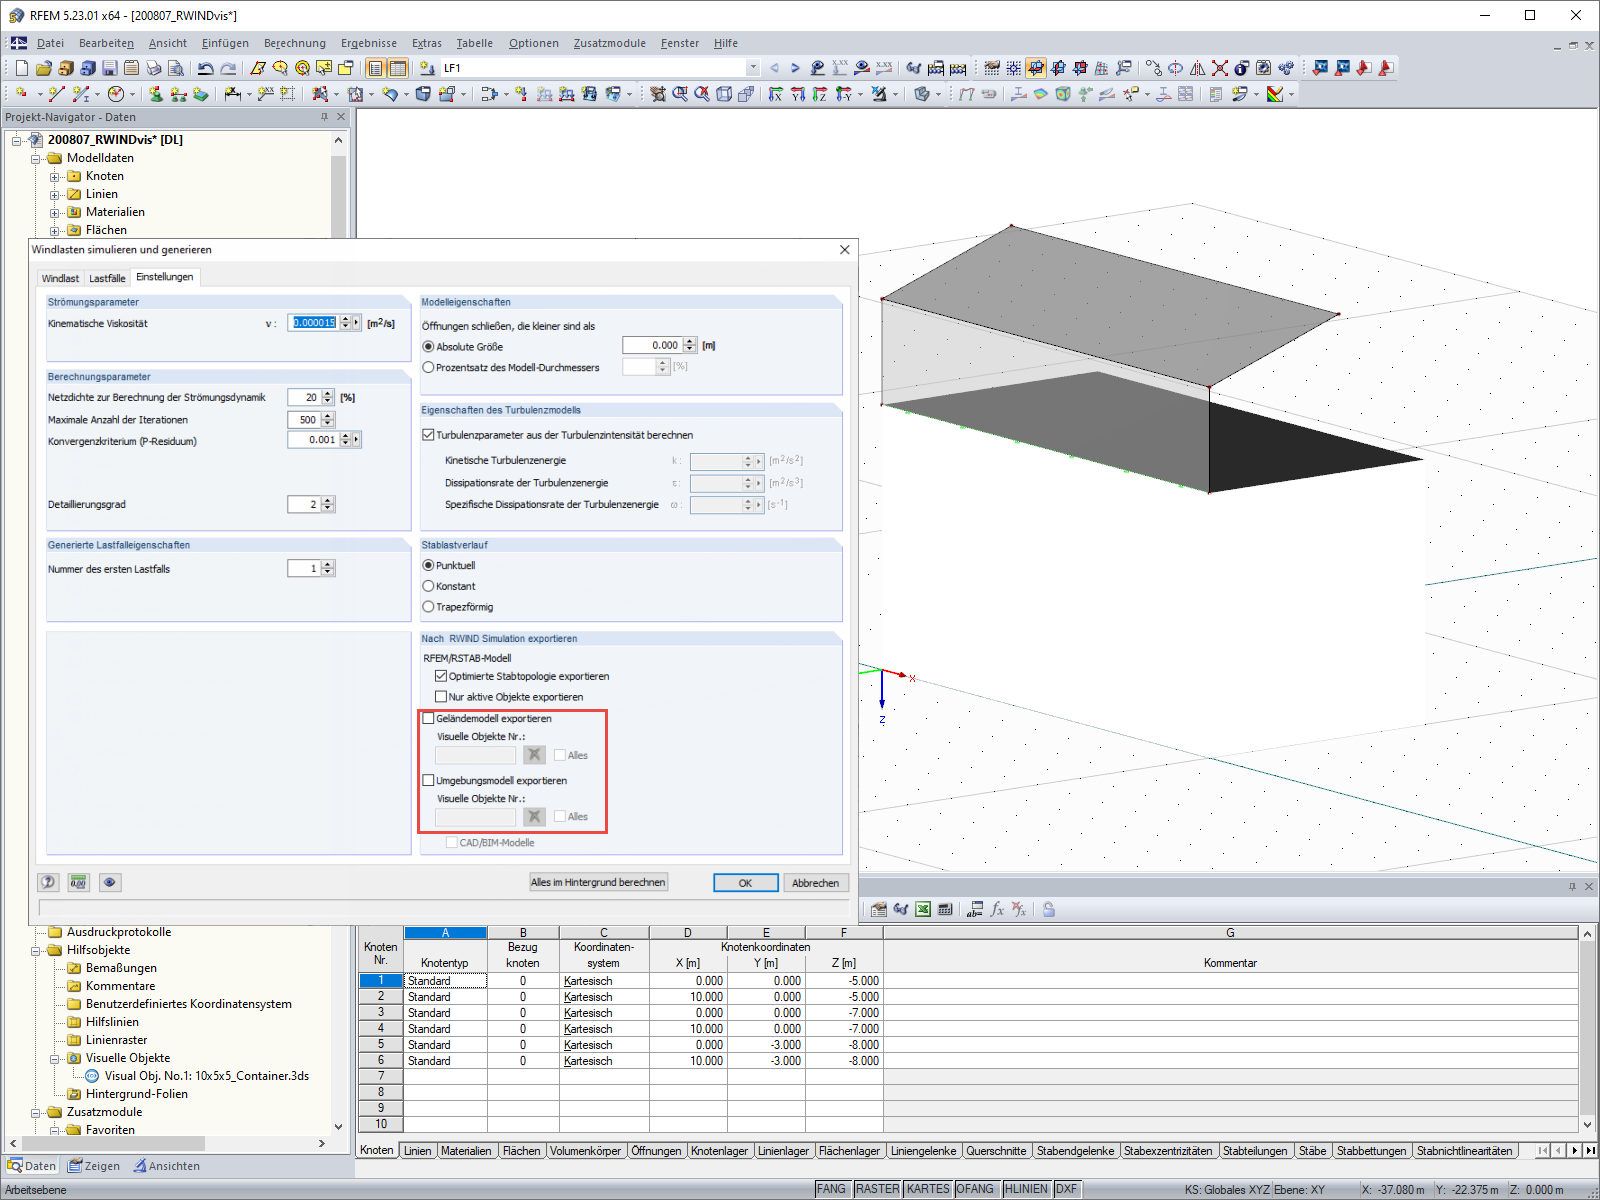
Task: Open the Zusatzmodule menu
Action: [609, 43]
